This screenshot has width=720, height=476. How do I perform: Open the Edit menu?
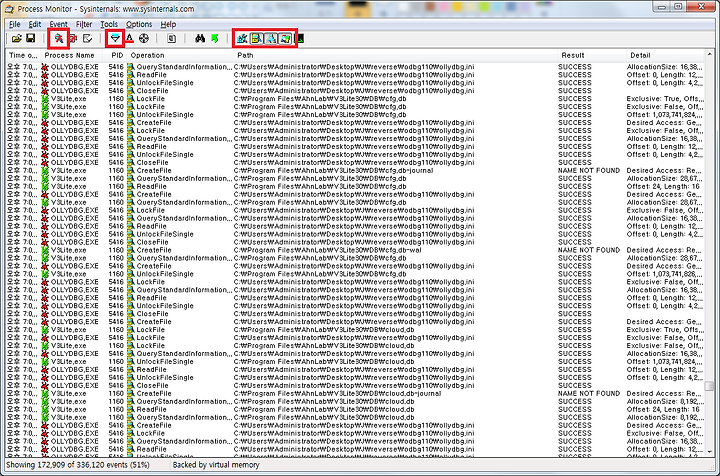pos(35,24)
